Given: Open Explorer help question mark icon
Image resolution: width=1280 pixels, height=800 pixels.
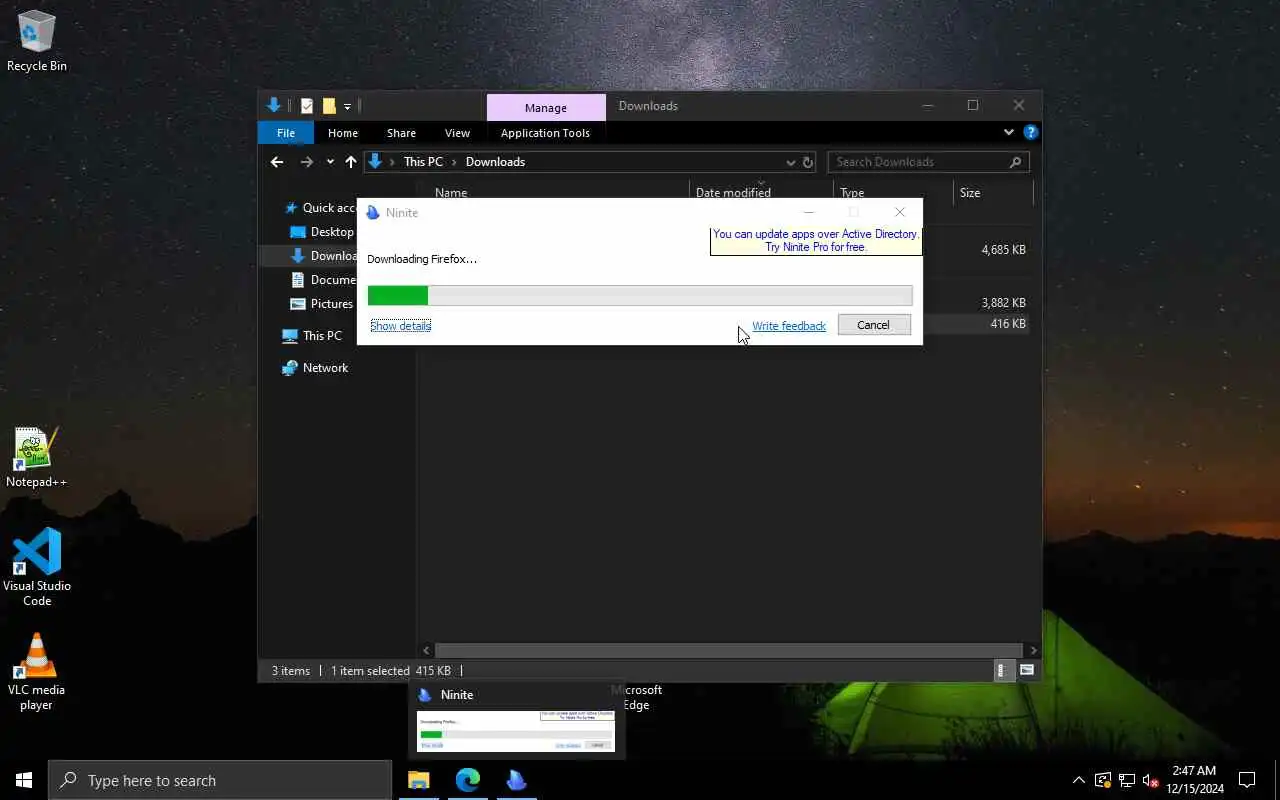Looking at the screenshot, I should coord(1031,132).
